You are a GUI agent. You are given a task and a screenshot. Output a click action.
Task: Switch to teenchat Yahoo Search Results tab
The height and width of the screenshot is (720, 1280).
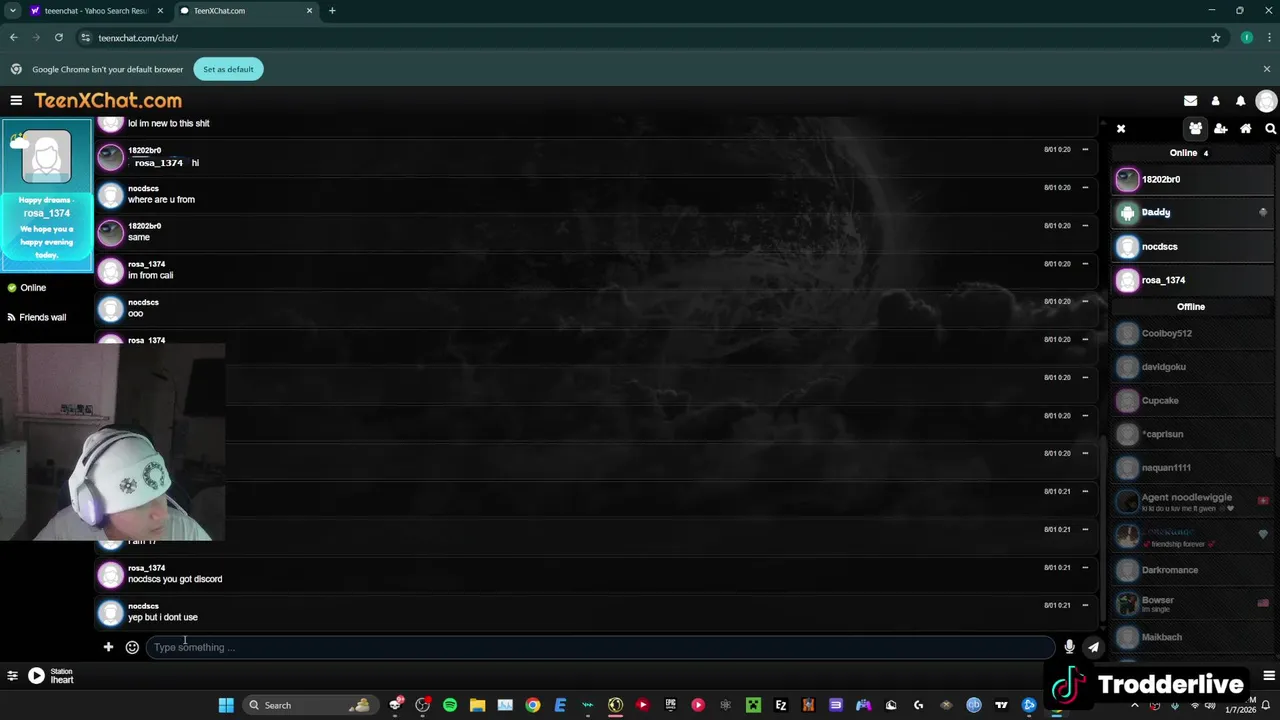tap(96, 11)
